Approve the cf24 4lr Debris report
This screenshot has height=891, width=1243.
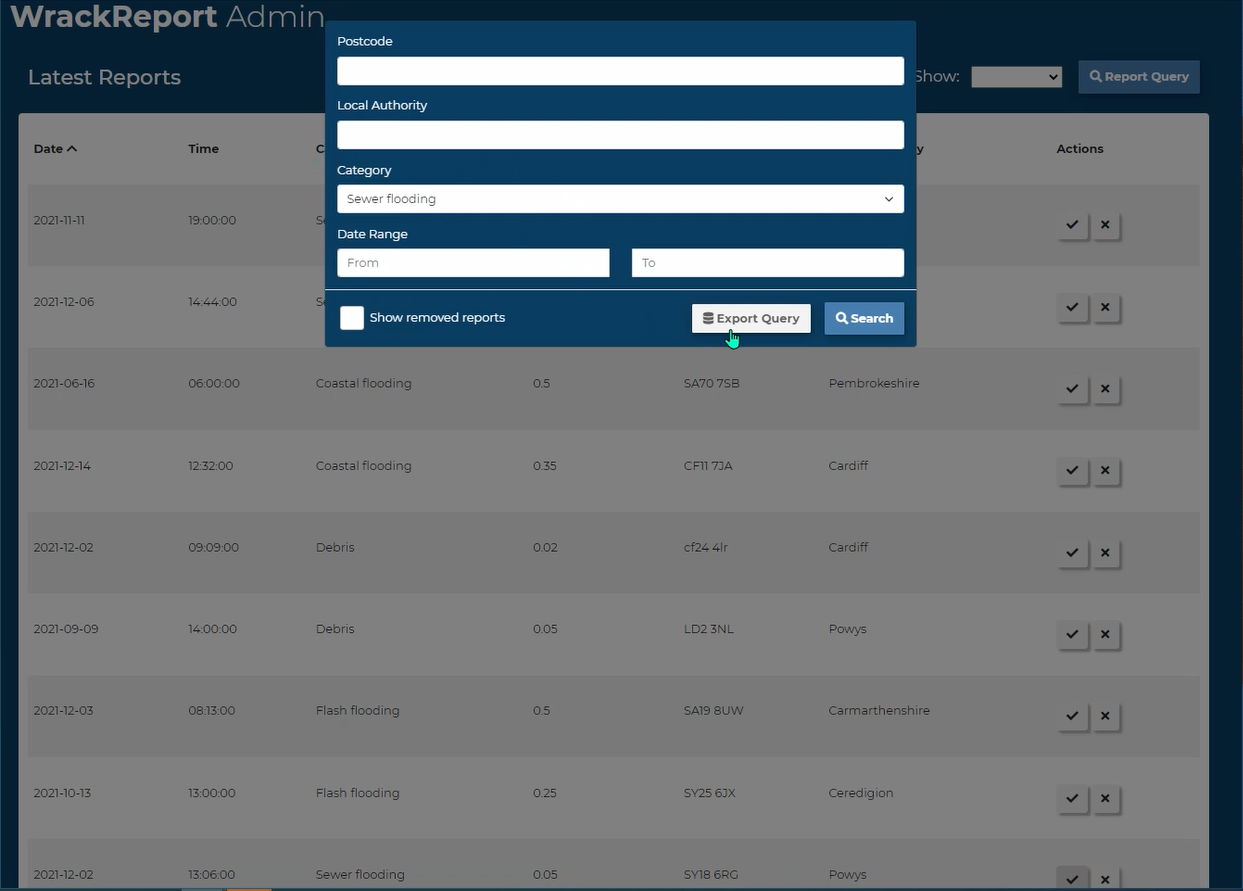pos(1072,553)
